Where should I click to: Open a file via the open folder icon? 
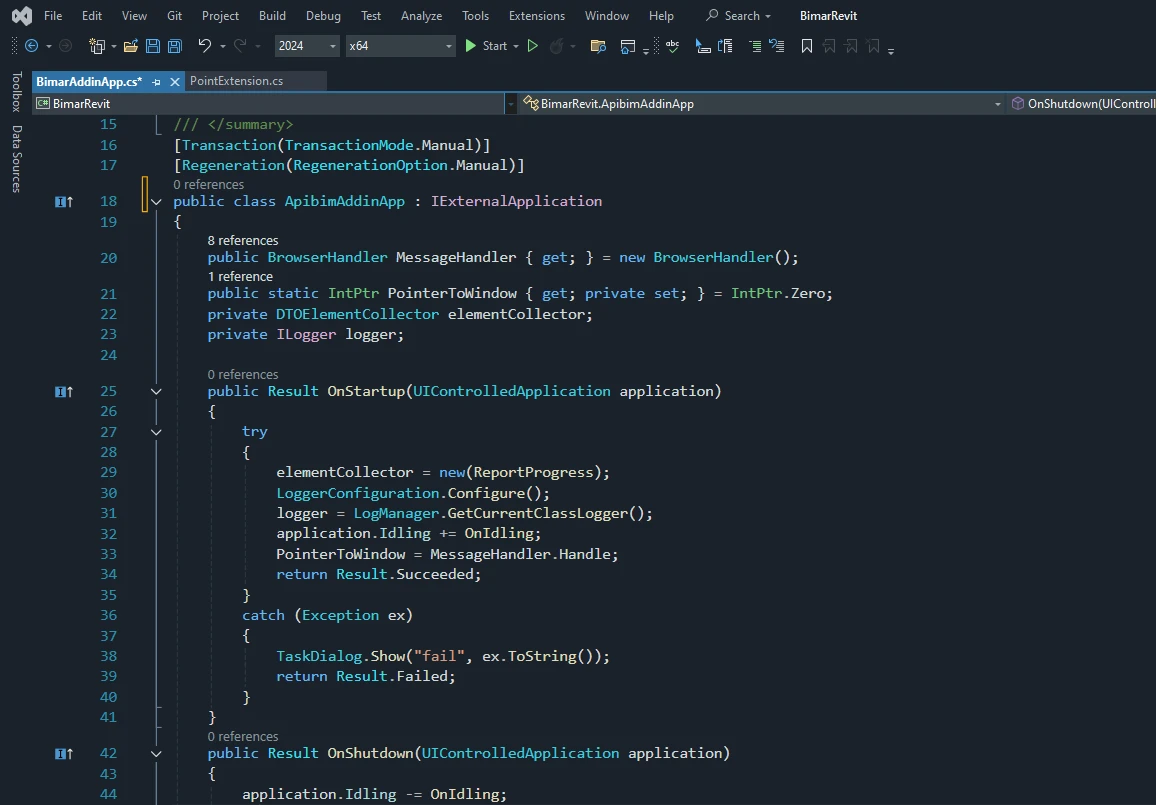(x=130, y=46)
